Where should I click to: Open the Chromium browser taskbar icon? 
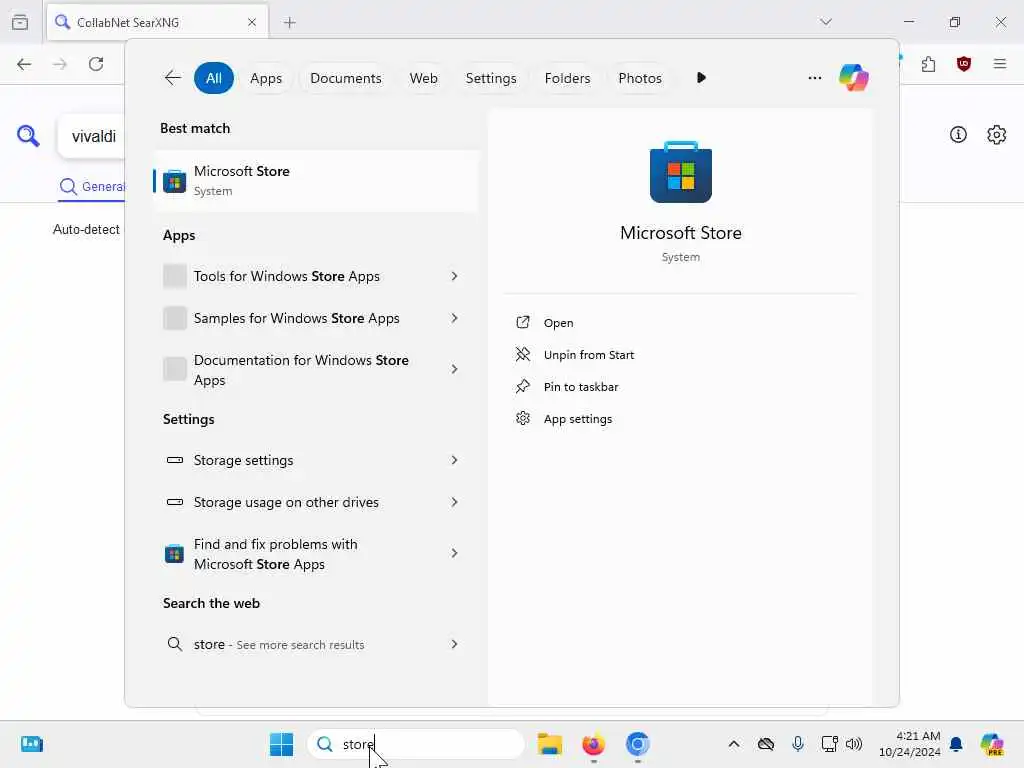(637, 744)
